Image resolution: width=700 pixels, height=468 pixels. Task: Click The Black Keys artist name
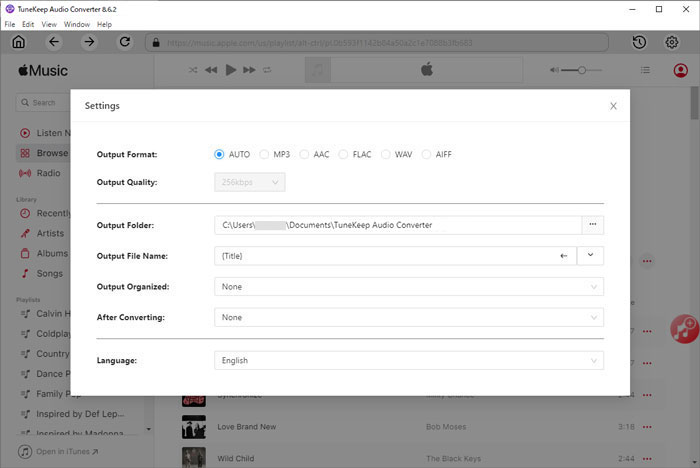click(454, 459)
